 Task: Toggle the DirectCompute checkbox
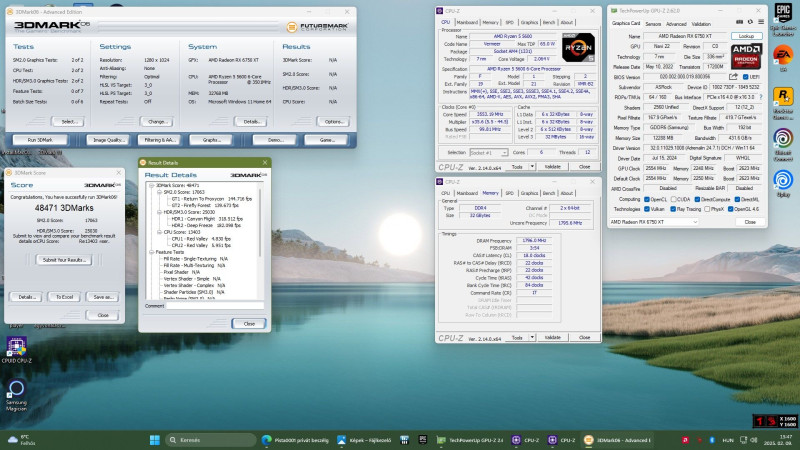click(697, 199)
